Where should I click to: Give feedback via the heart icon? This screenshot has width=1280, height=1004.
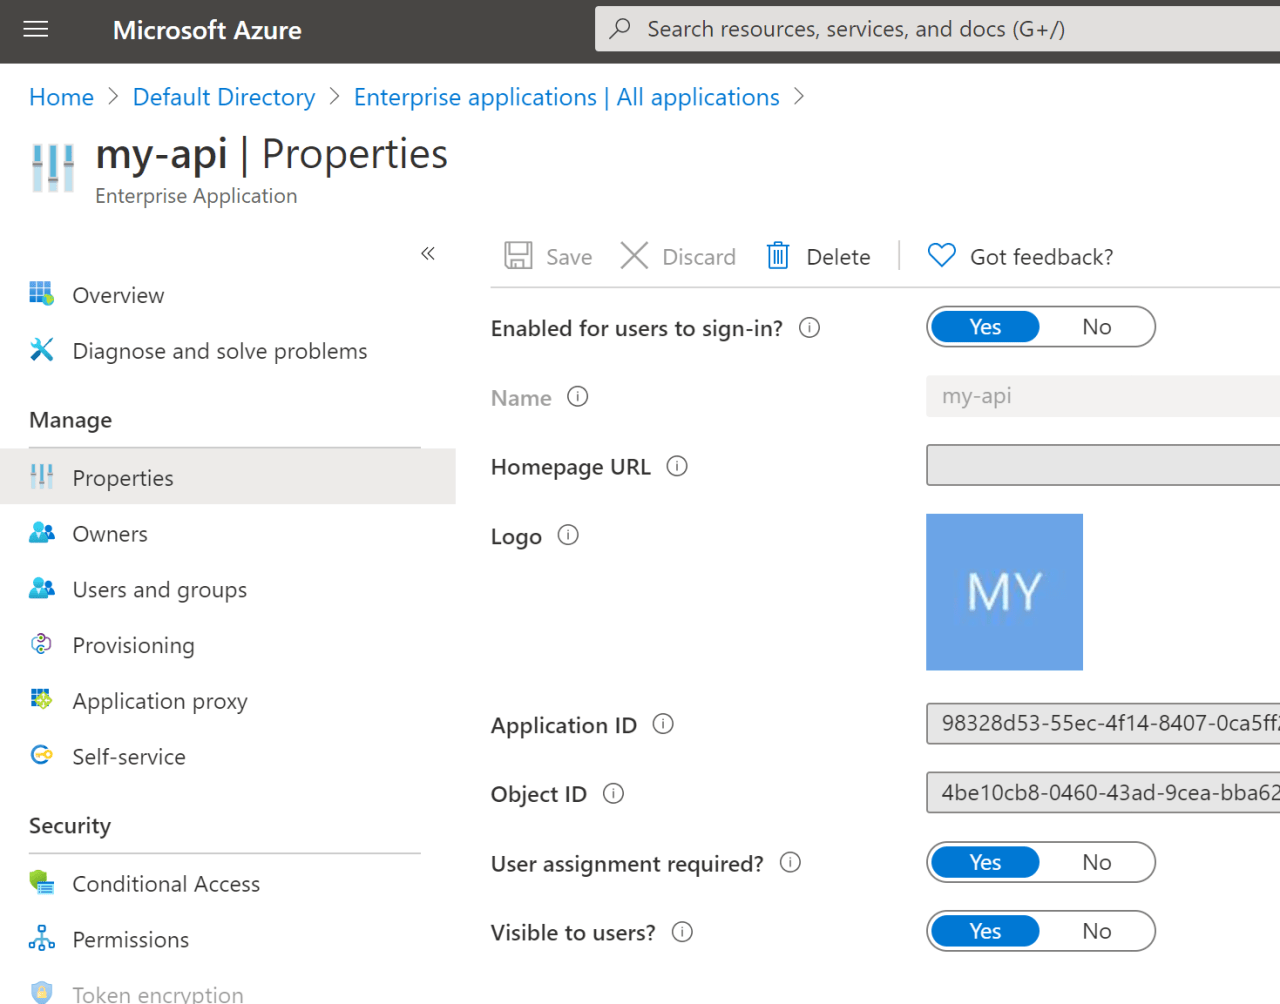tap(1020, 256)
